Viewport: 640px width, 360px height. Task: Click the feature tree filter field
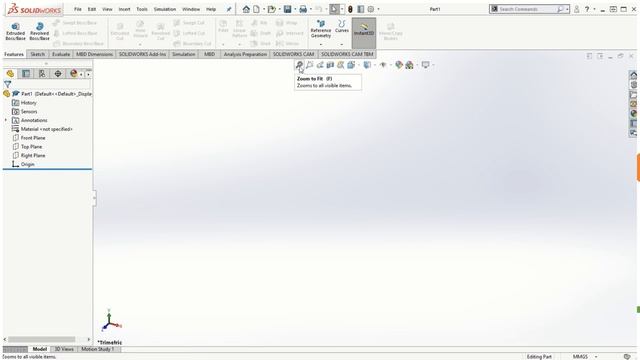click(51, 84)
